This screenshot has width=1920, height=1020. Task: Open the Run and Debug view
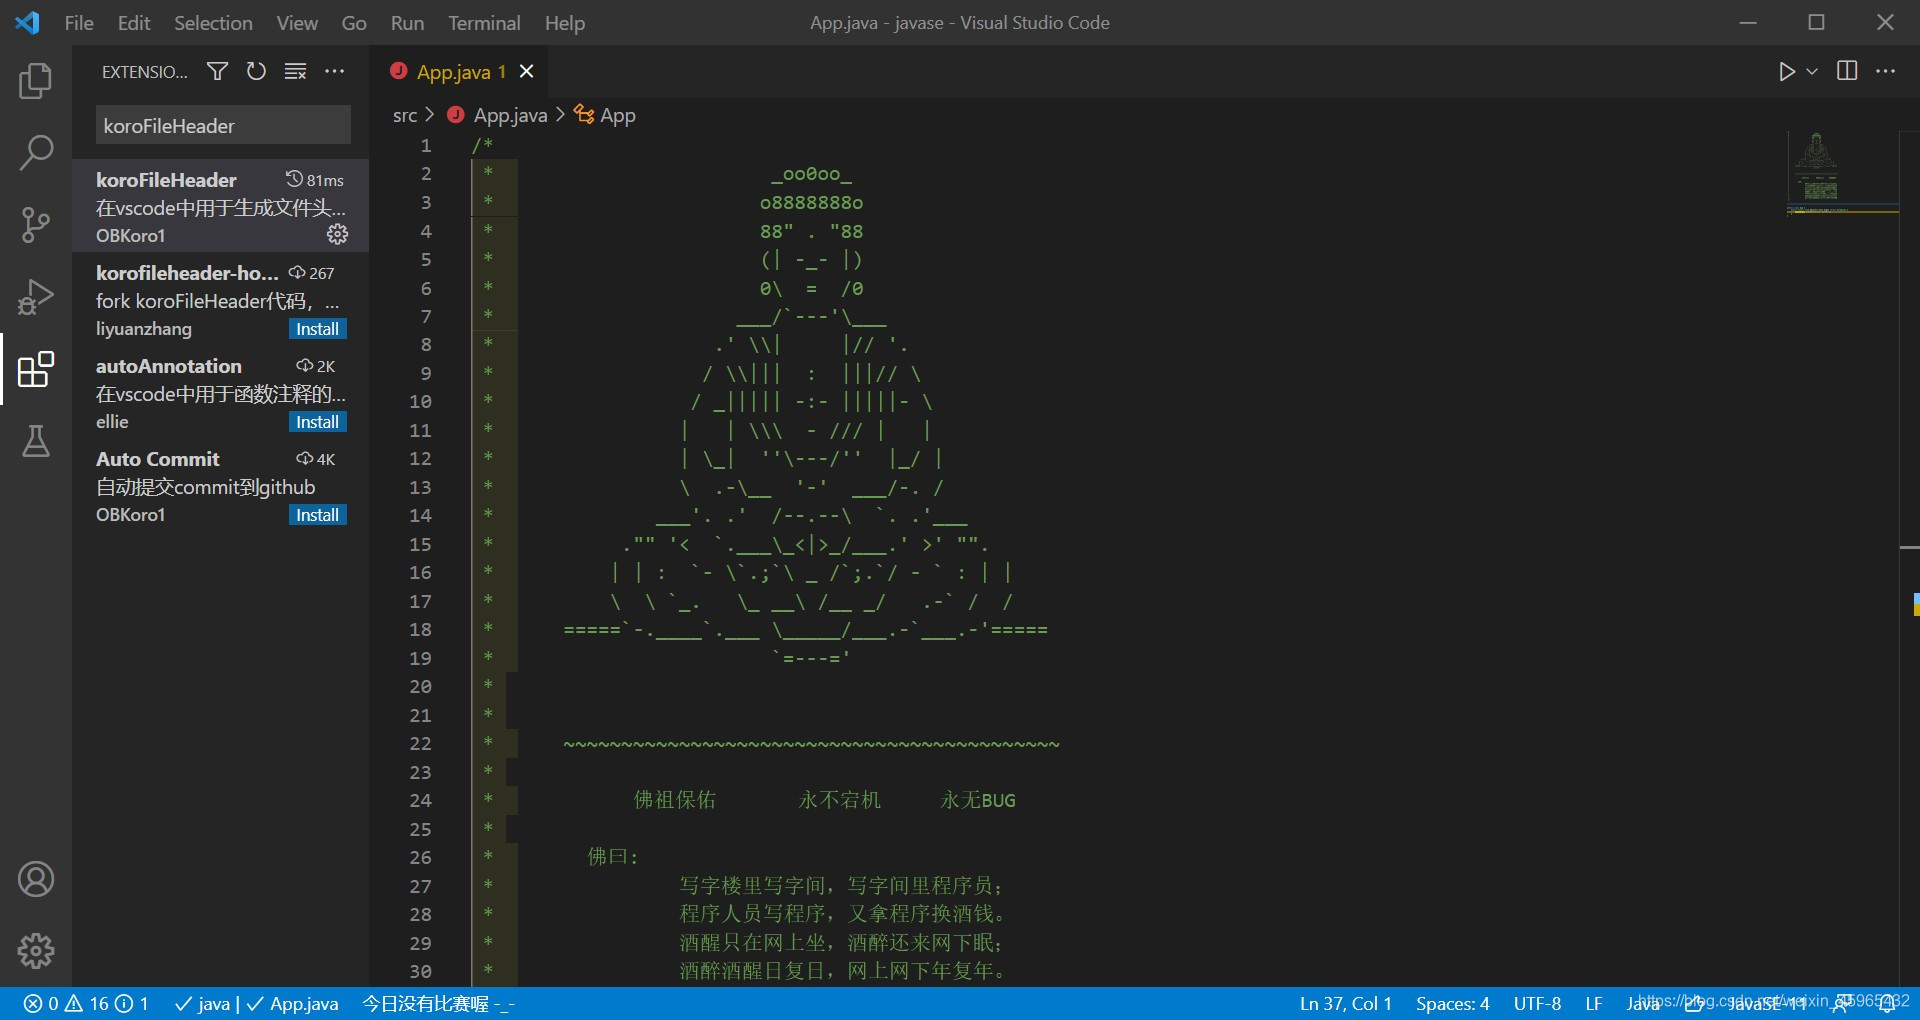tap(36, 297)
